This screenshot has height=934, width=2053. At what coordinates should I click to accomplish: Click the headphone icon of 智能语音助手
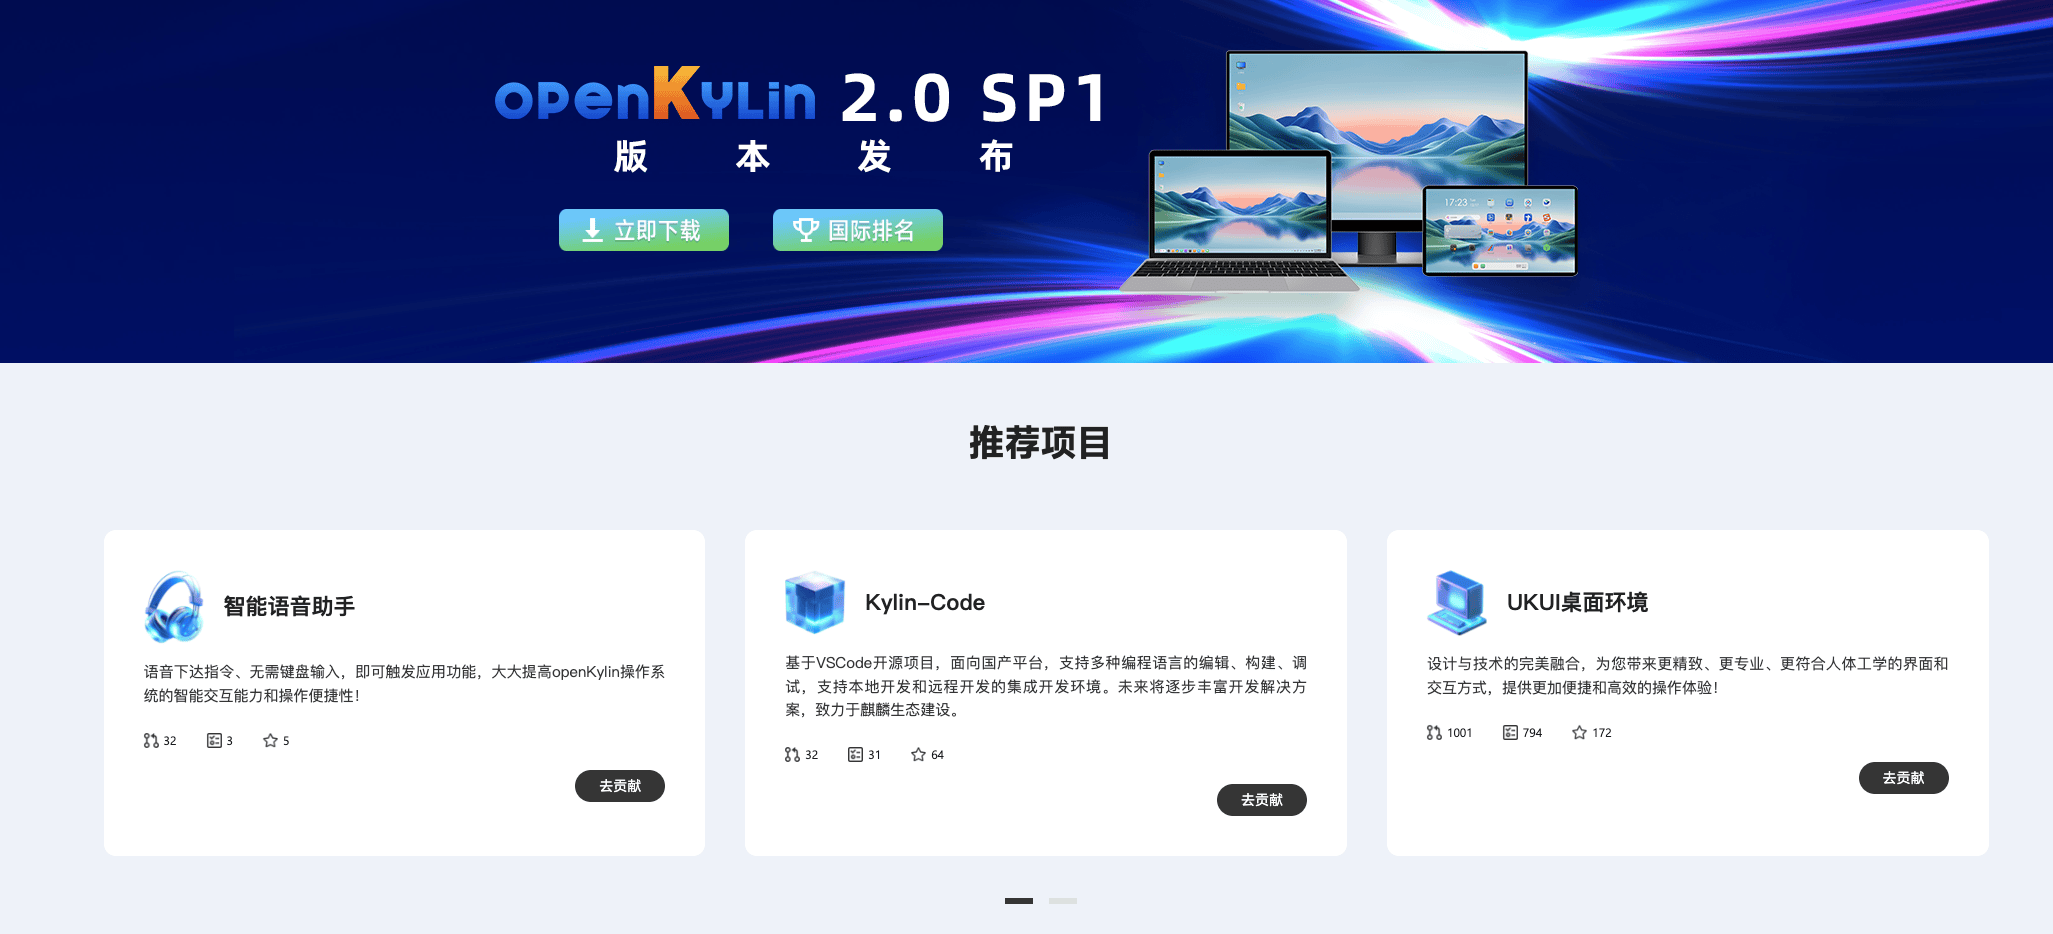[x=174, y=606]
